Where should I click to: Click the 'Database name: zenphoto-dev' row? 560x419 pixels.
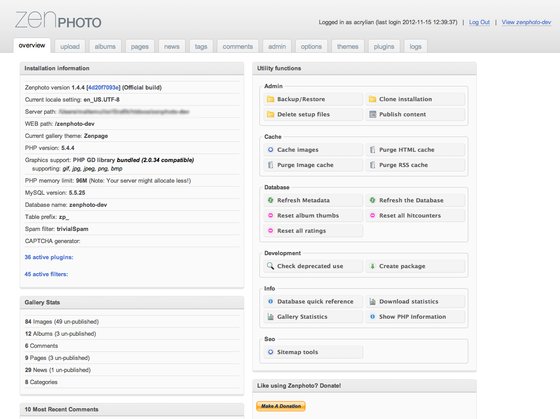[132, 205]
